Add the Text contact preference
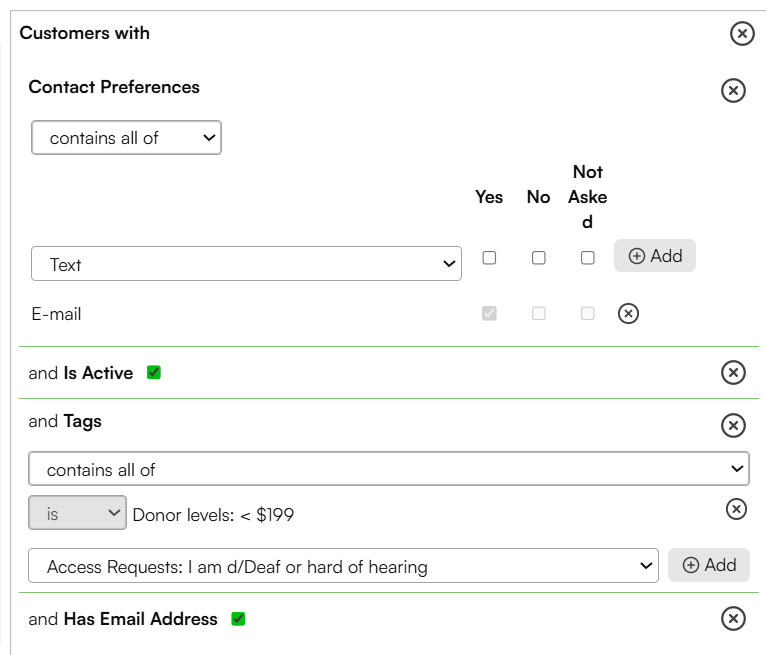Screen dimensions: 766x655 point(655,255)
